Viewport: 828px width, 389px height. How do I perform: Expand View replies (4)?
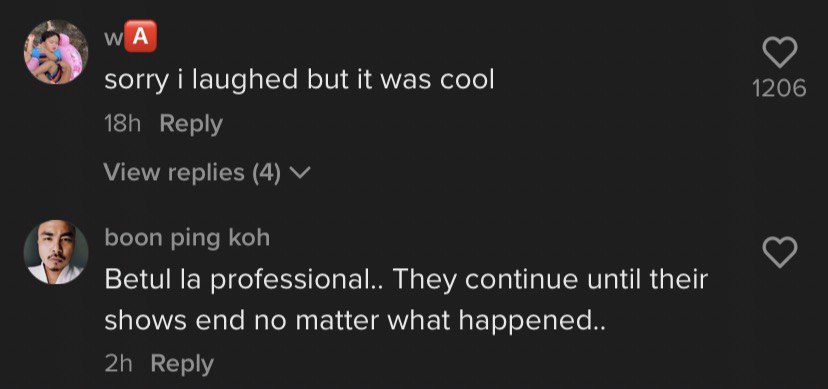207,173
